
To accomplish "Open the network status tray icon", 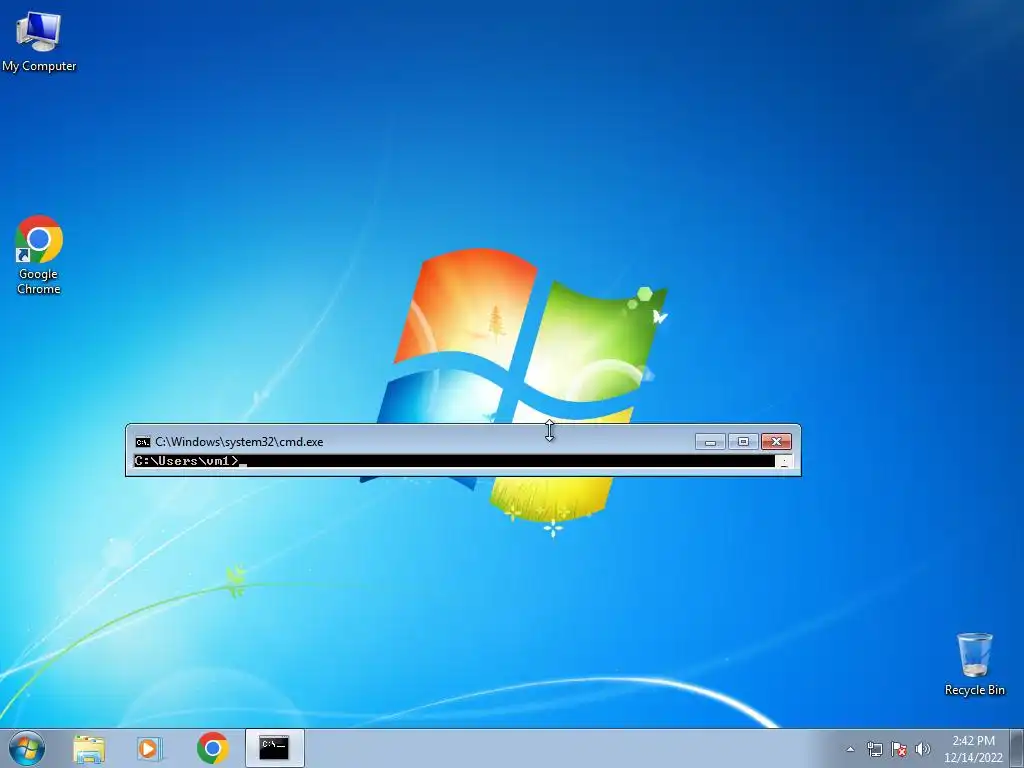I will click(874, 749).
